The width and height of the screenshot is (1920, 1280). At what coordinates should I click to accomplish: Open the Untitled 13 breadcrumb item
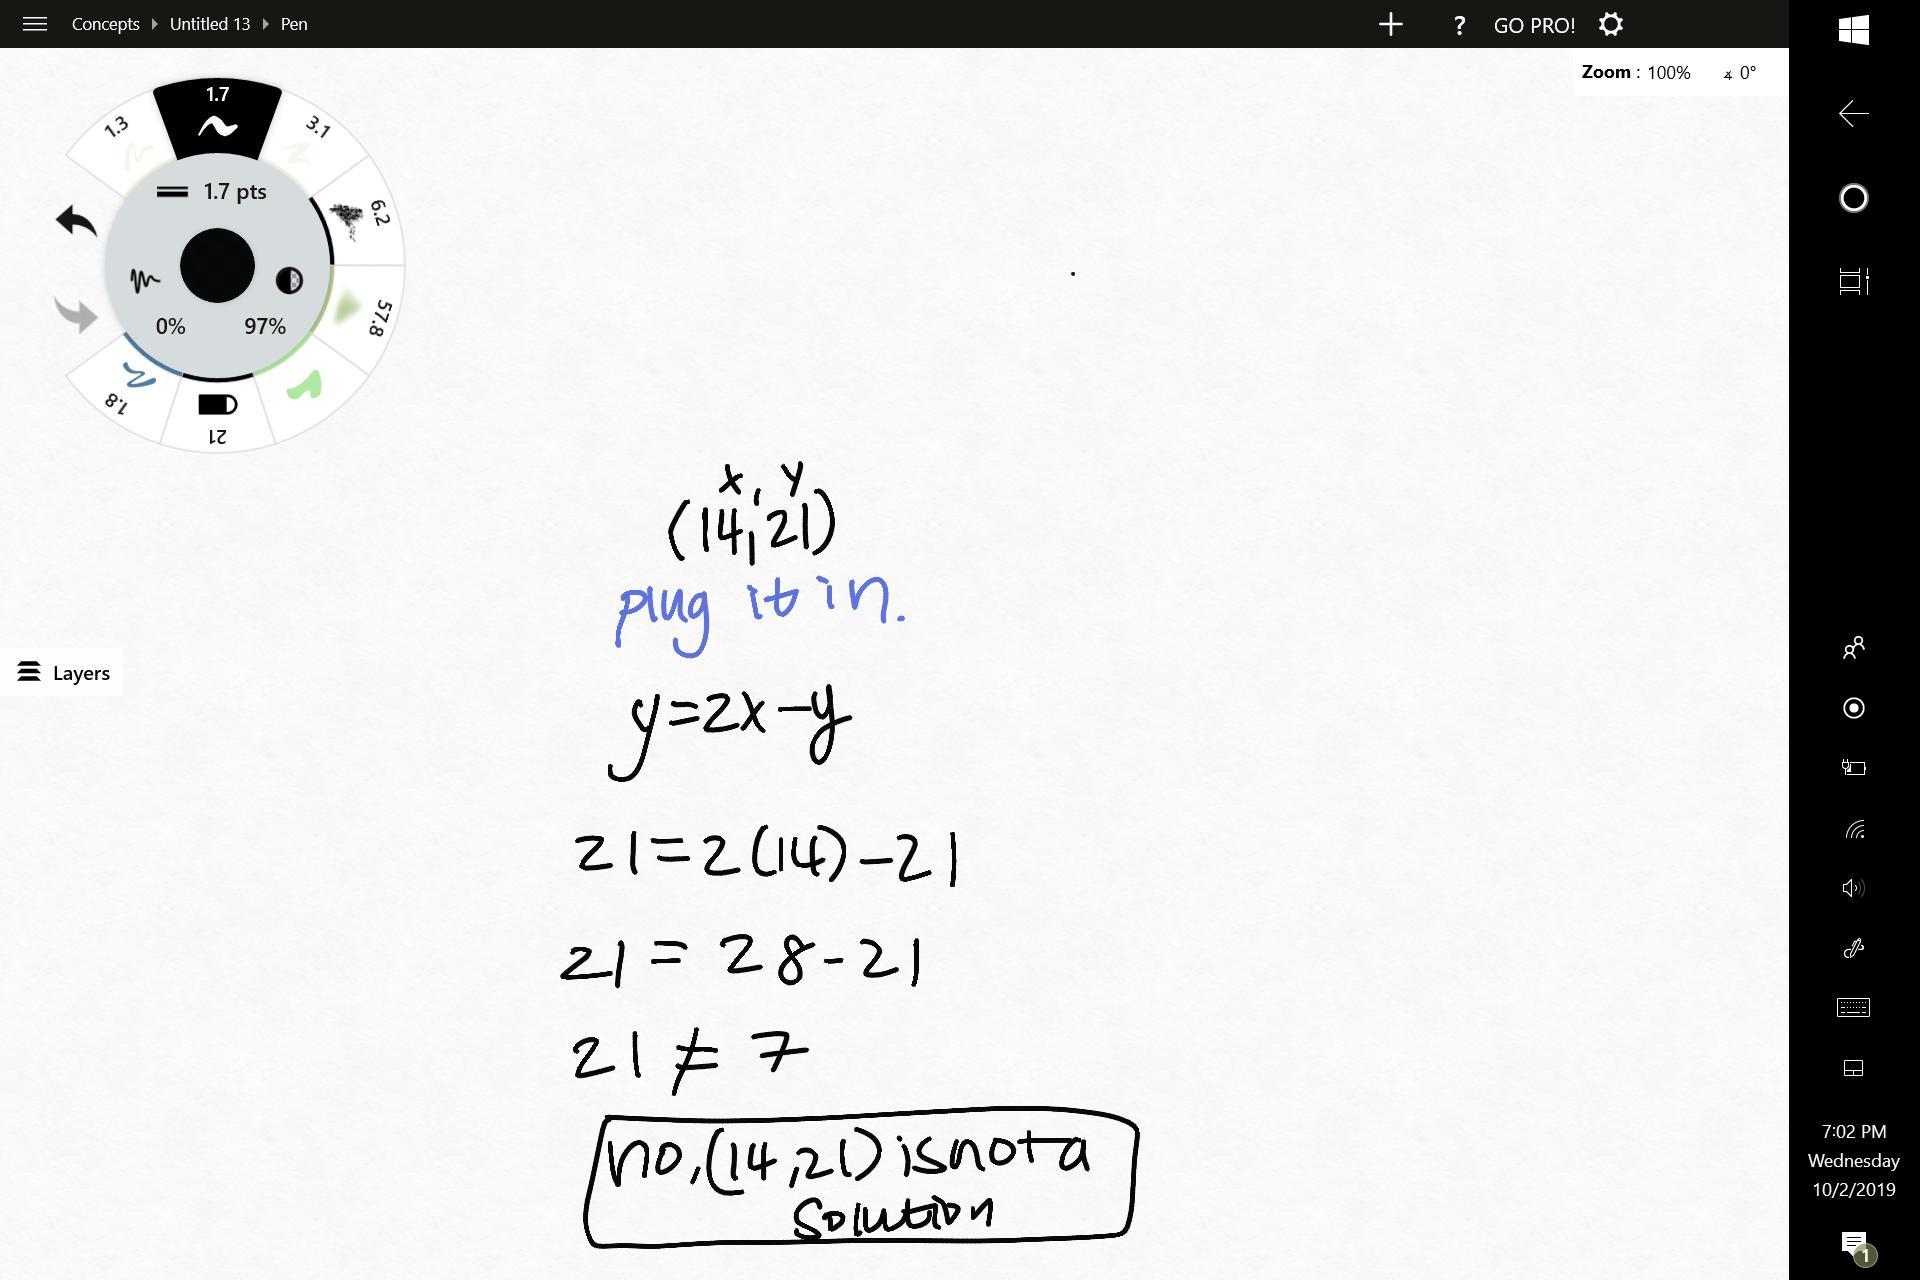(x=210, y=24)
